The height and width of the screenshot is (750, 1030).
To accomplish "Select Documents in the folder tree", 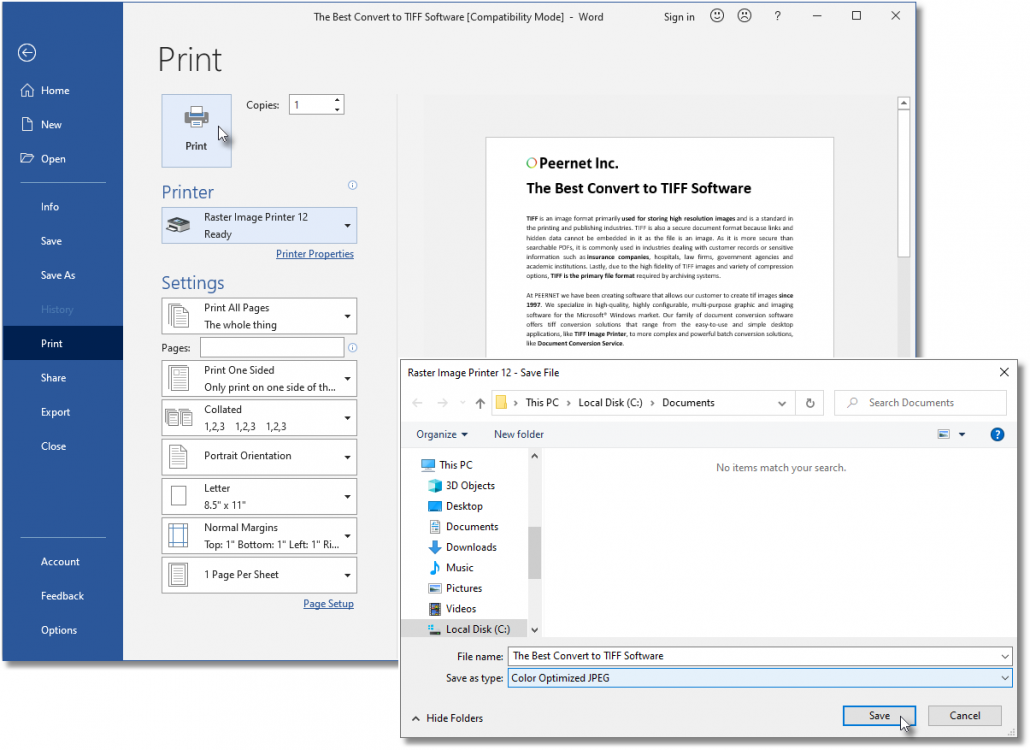I will click(463, 527).
